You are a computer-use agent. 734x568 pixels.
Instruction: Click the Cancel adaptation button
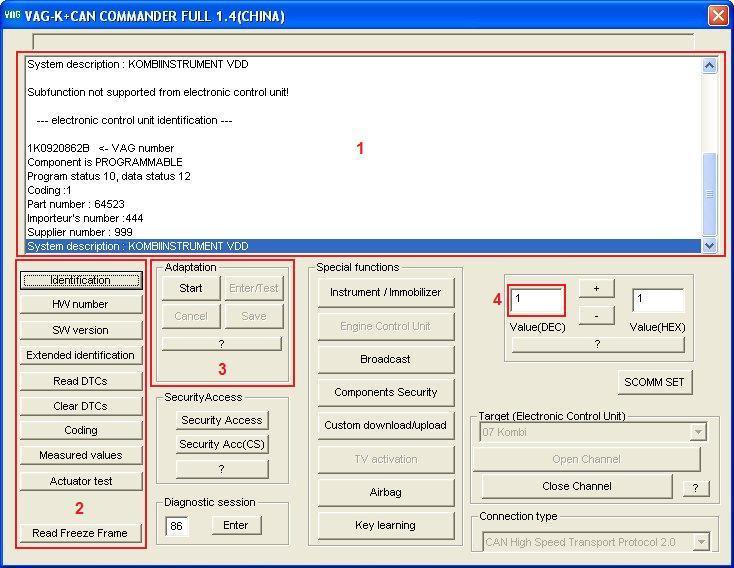coord(191,317)
